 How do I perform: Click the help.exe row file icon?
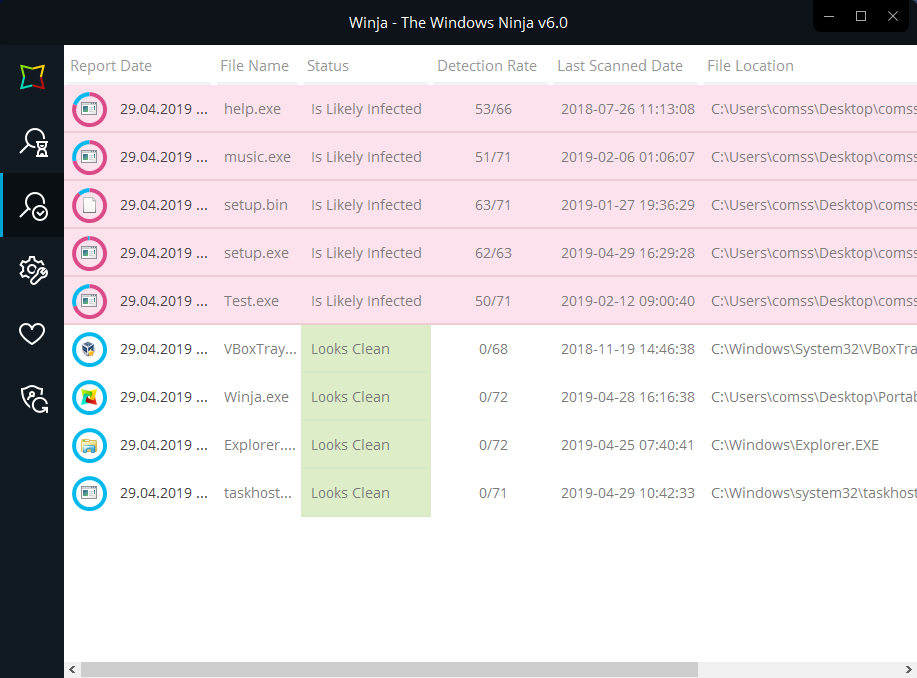coord(89,109)
